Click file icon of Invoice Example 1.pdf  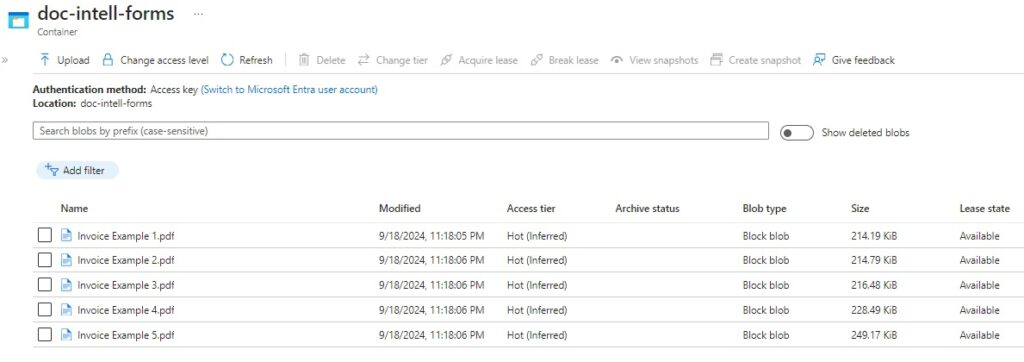click(x=66, y=235)
